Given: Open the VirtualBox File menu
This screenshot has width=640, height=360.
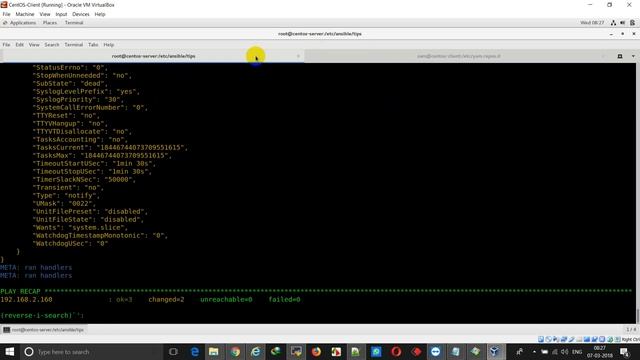Looking at the screenshot, I should tap(6, 14).
